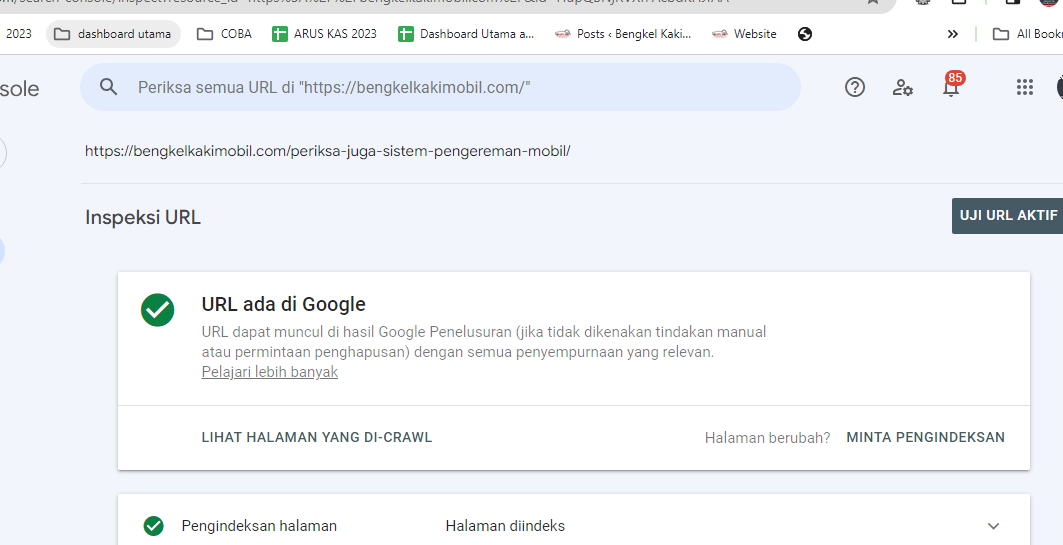Focus the URL inspection search field
The width and height of the screenshot is (1063, 545).
pos(441,87)
